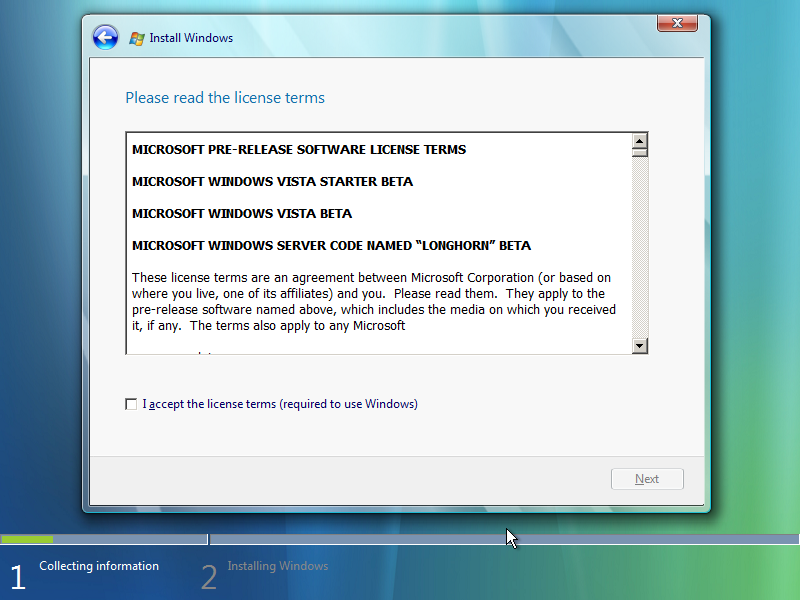
Task: Click the "Please read the license terms" heading
Action: [x=225, y=97]
